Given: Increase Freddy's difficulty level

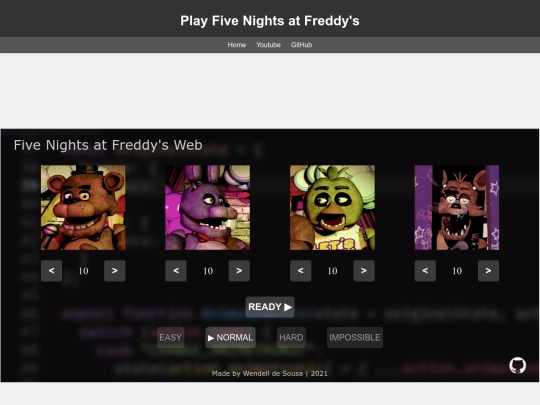Looking at the screenshot, I should point(115,271).
